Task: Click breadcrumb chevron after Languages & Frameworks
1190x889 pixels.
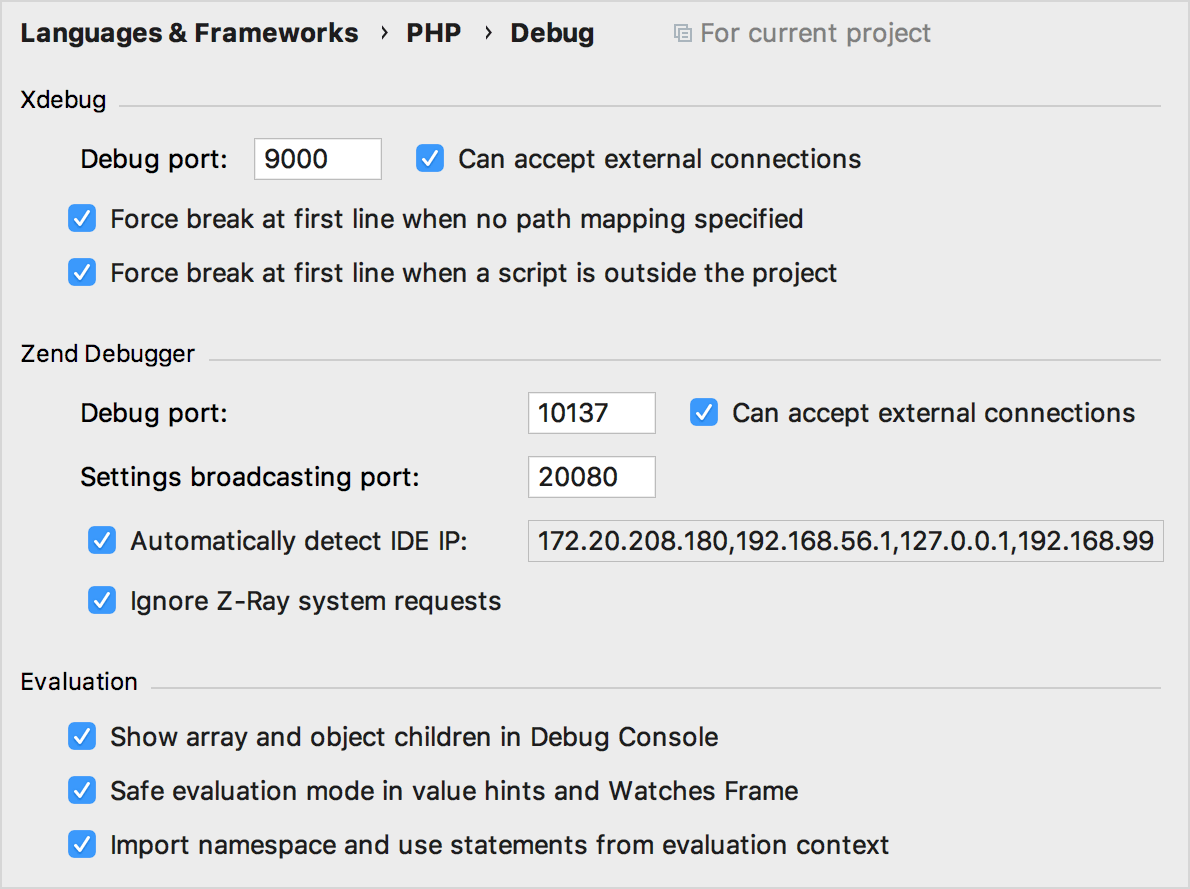Action: pyautogui.click(x=384, y=33)
